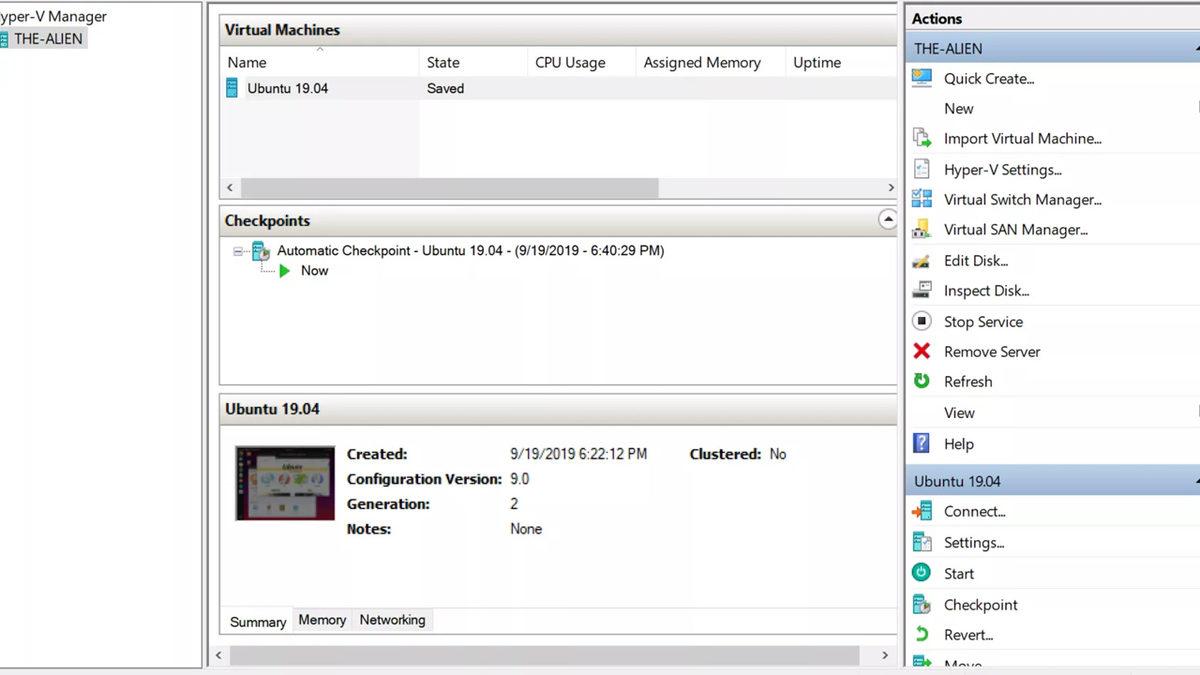This screenshot has height=675, width=1200.
Task: Click the Ubuntu 19.04 preview thumbnail
Action: [x=285, y=483]
